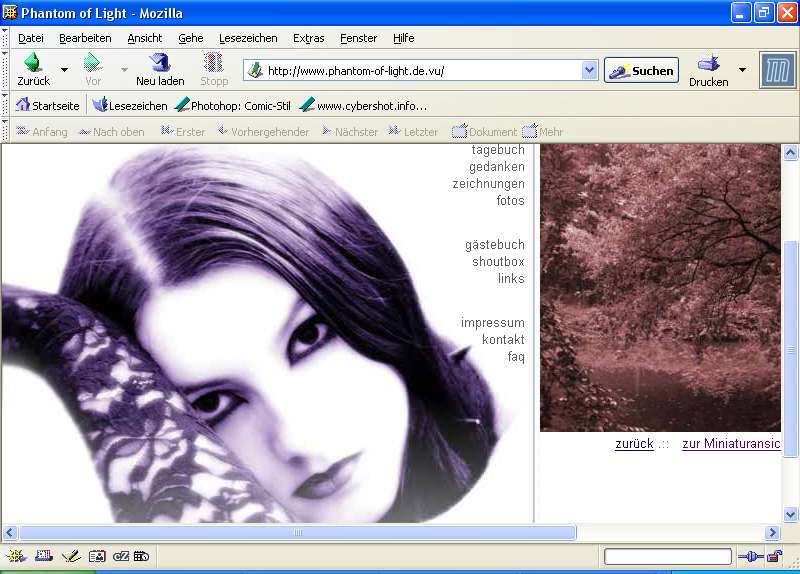The height and width of the screenshot is (574, 800).
Task: Click the security lock icon in status bar
Action: (x=774, y=556)
